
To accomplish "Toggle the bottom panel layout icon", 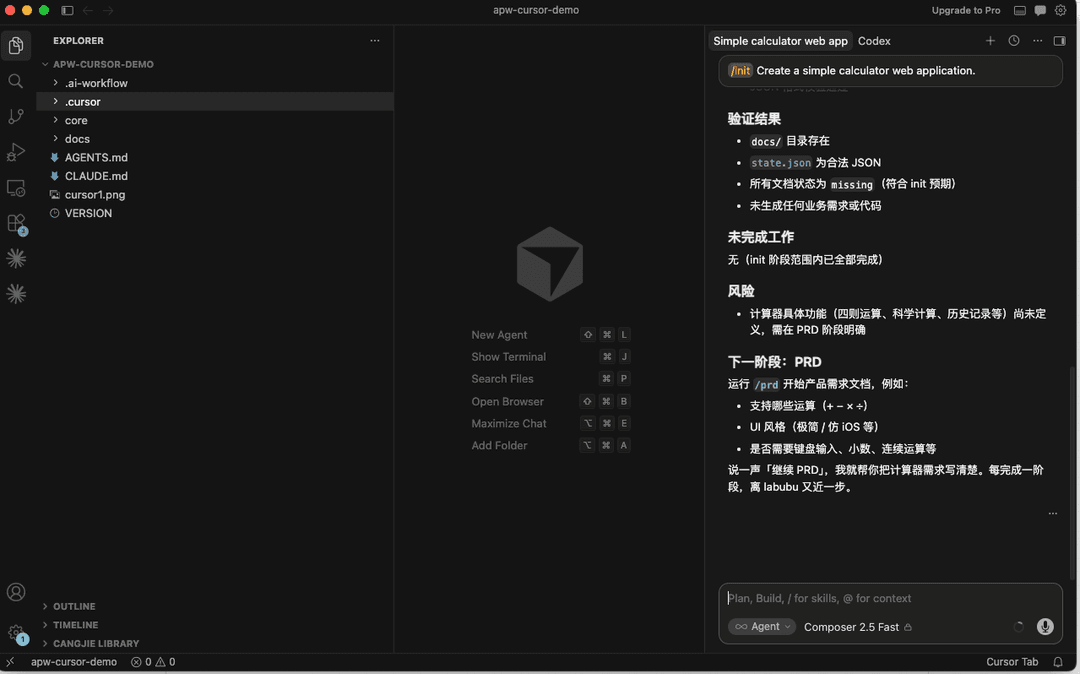I will tap(1020, 10).
